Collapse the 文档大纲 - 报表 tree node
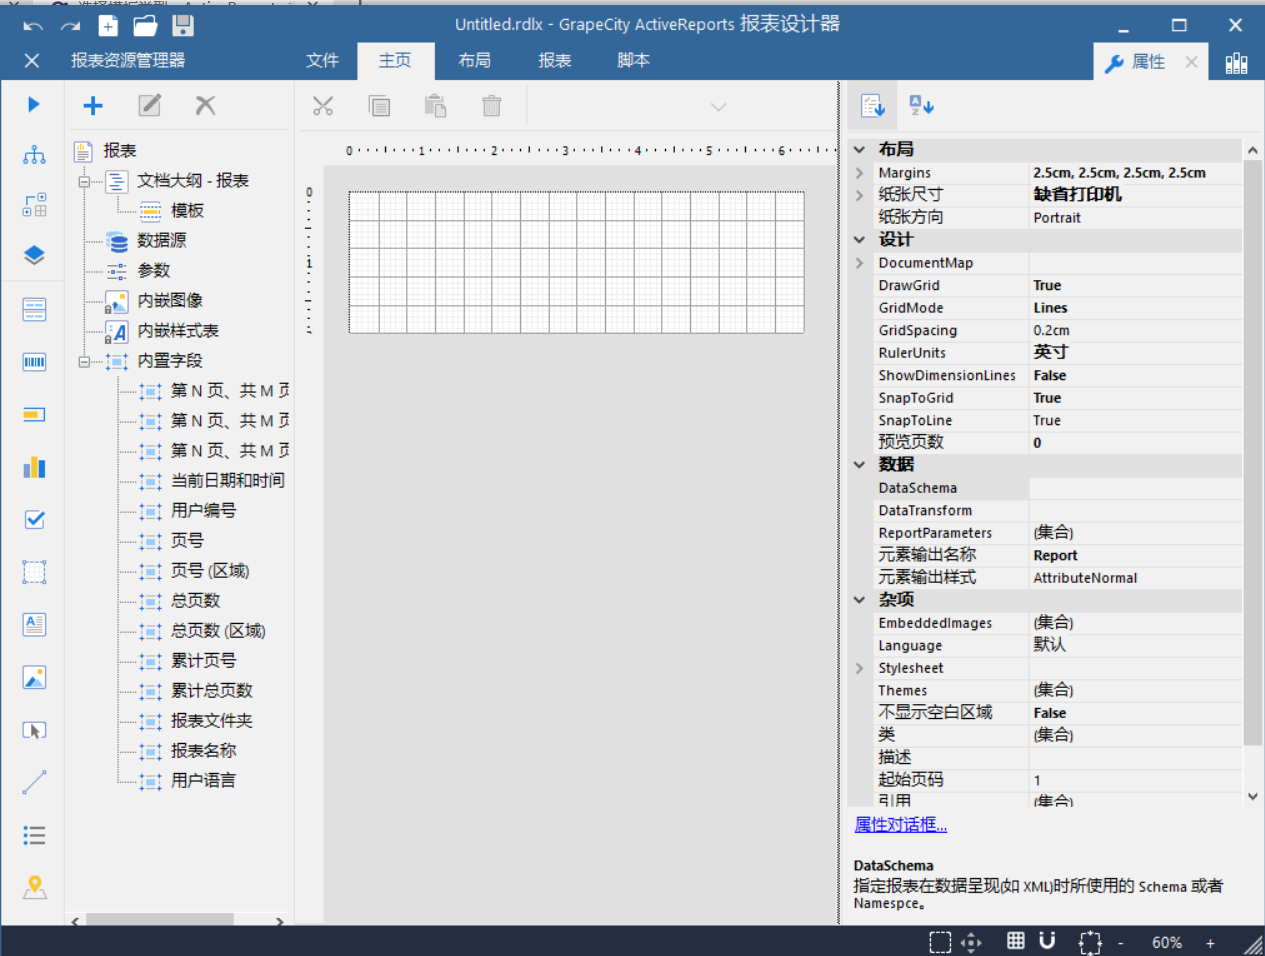 (x=84, y=181)
